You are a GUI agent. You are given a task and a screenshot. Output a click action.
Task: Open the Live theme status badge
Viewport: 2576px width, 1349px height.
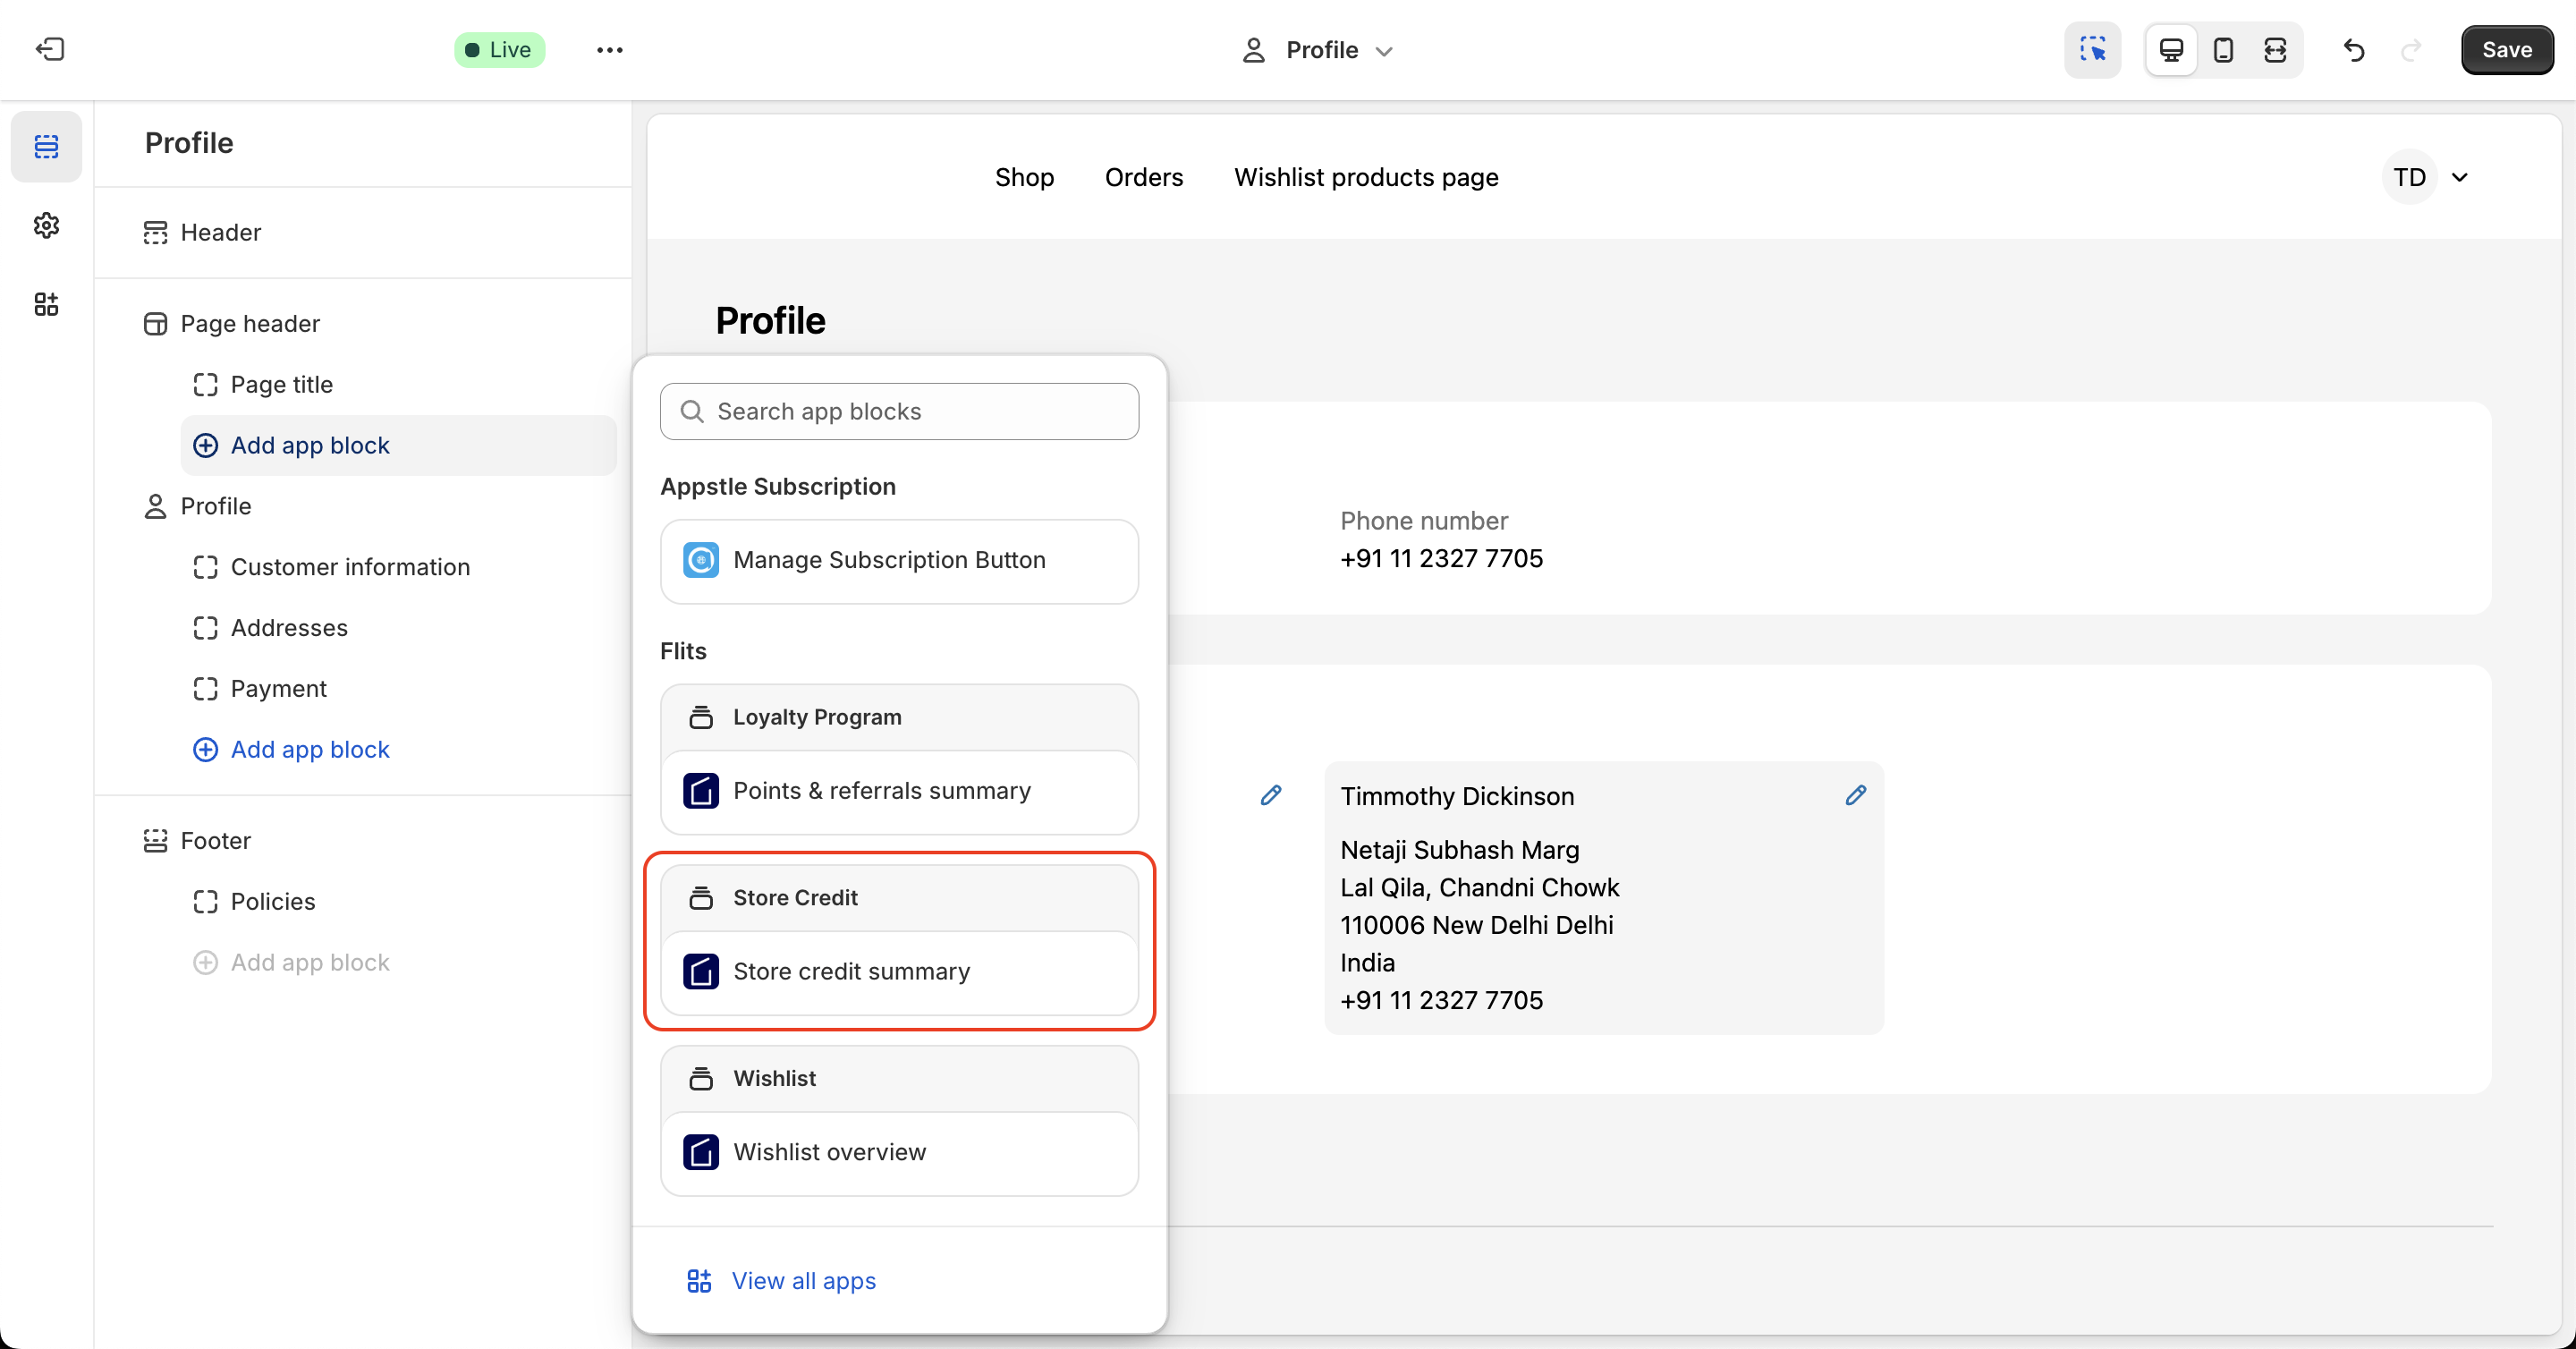[x=499, y=49]
